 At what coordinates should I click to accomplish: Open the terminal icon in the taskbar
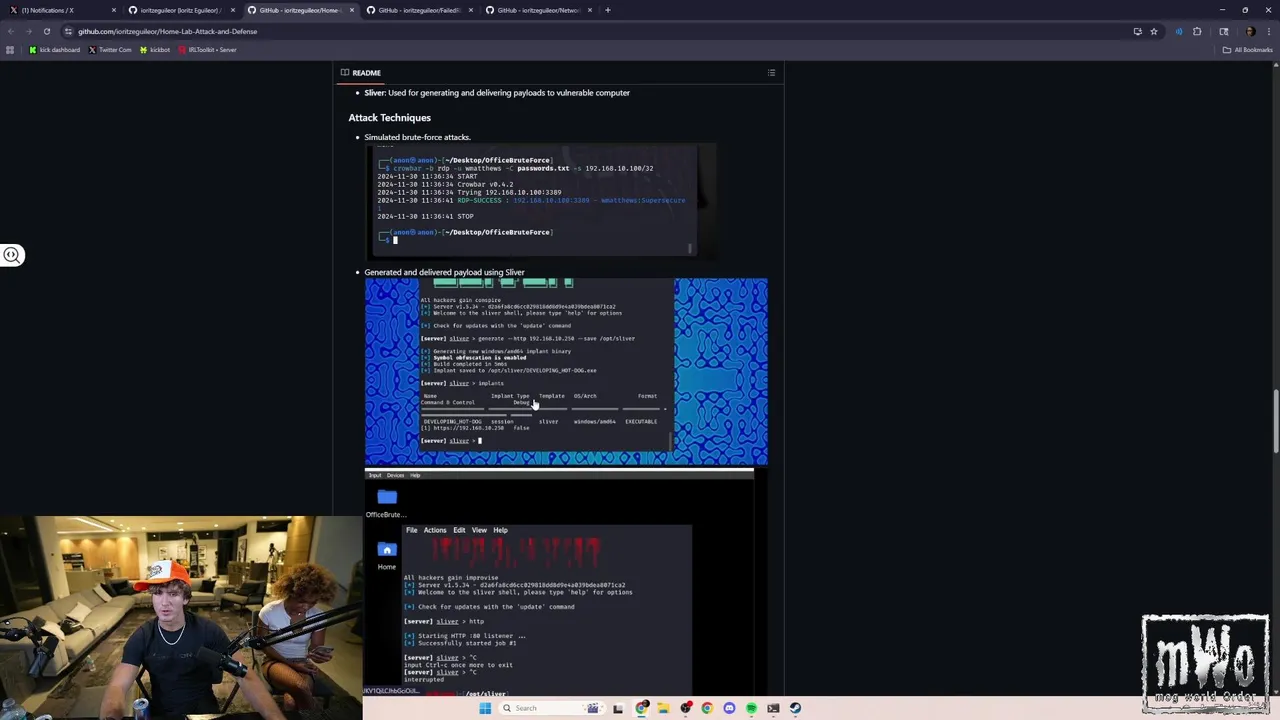pos(773,708)
